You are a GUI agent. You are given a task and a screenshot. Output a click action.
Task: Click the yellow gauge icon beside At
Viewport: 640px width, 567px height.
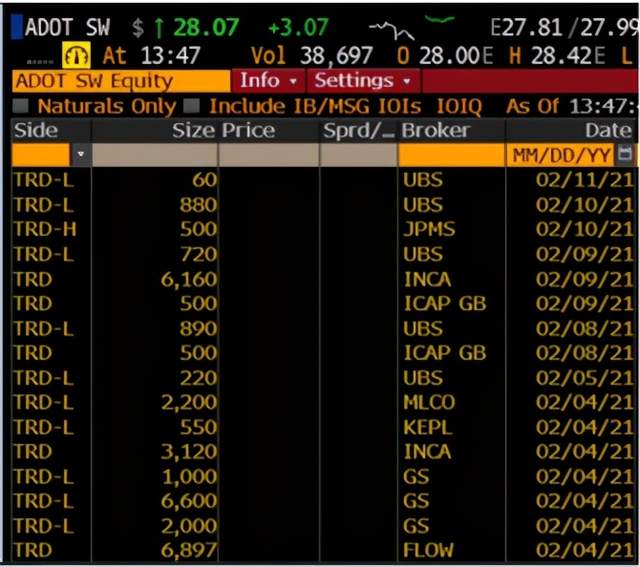[x=76, y=55]
